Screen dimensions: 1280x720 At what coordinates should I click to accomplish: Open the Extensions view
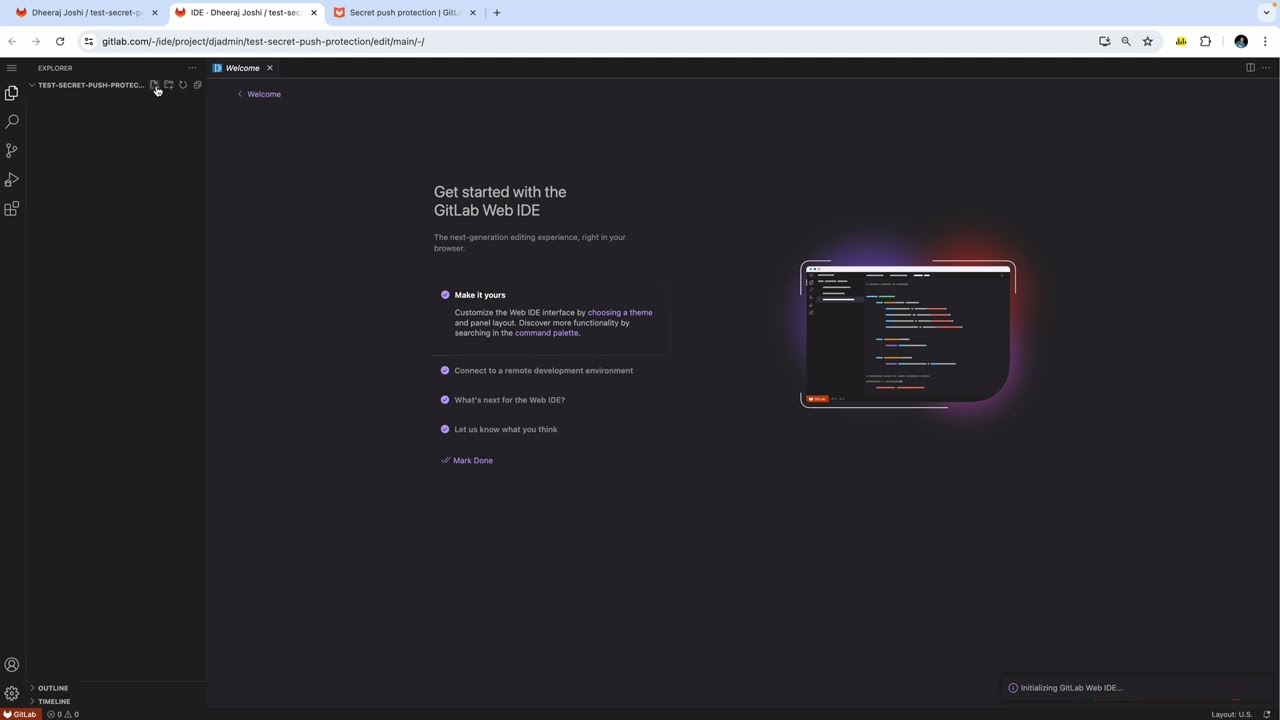pos(11,209)
